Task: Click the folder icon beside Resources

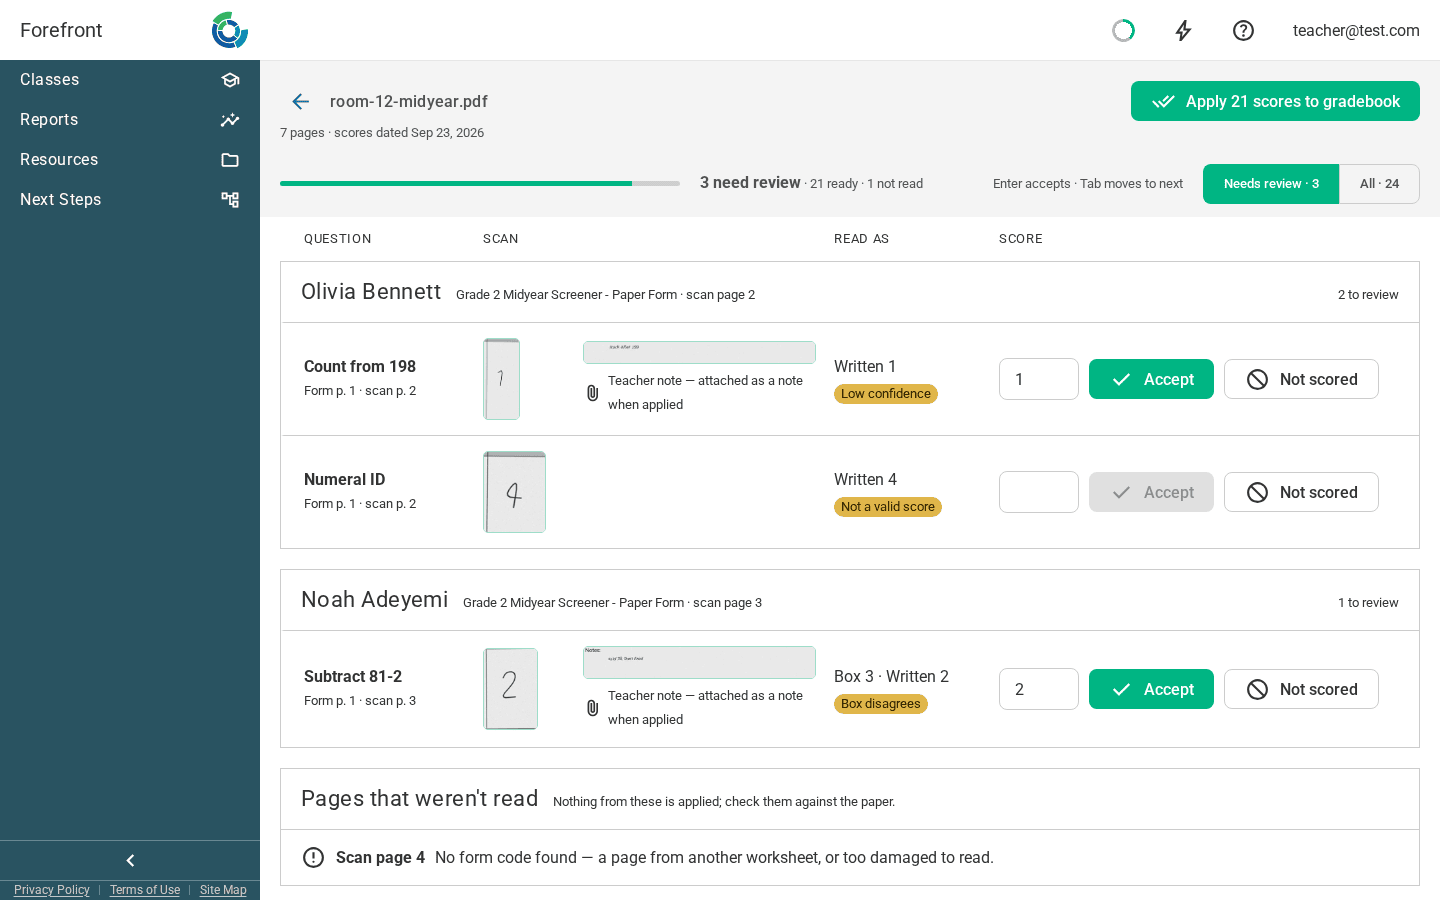Action: (x=230, y=160)
